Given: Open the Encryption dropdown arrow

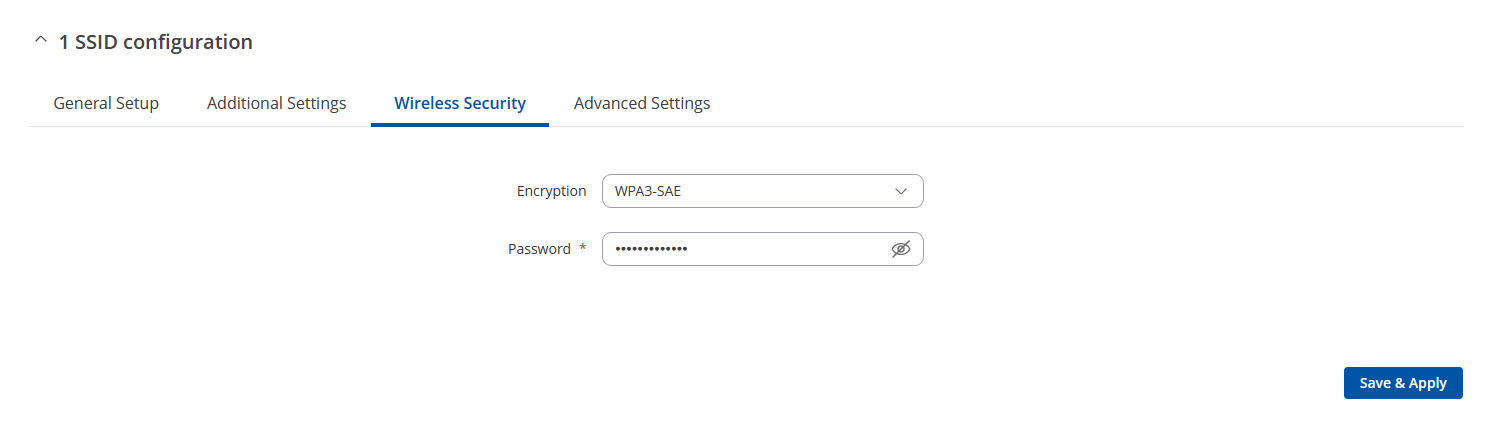Looking at the screenshot, I should pos(901,191).
